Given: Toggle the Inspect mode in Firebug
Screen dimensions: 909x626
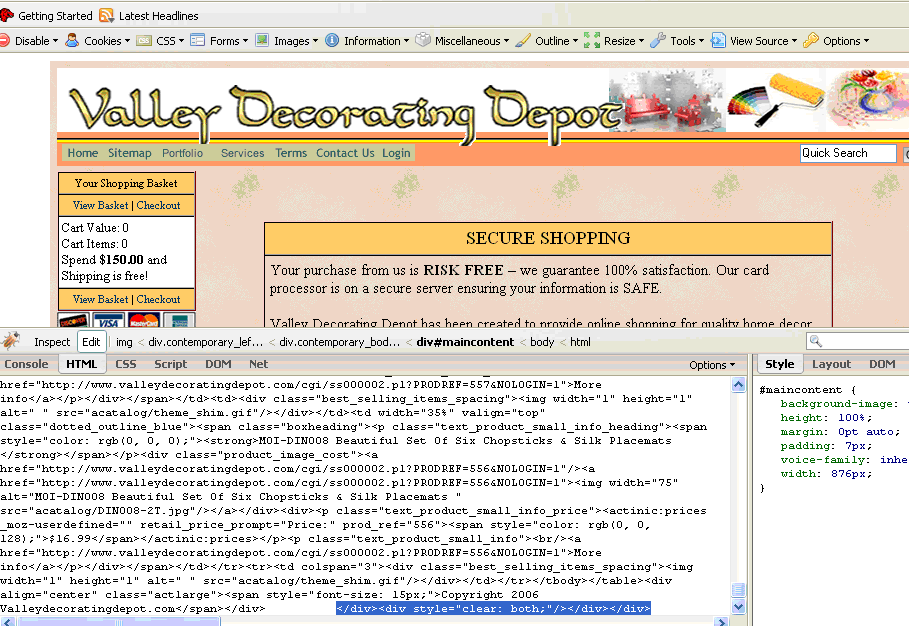Looking at the screenshot, I should pyautogui.click(x=52, y=342).
